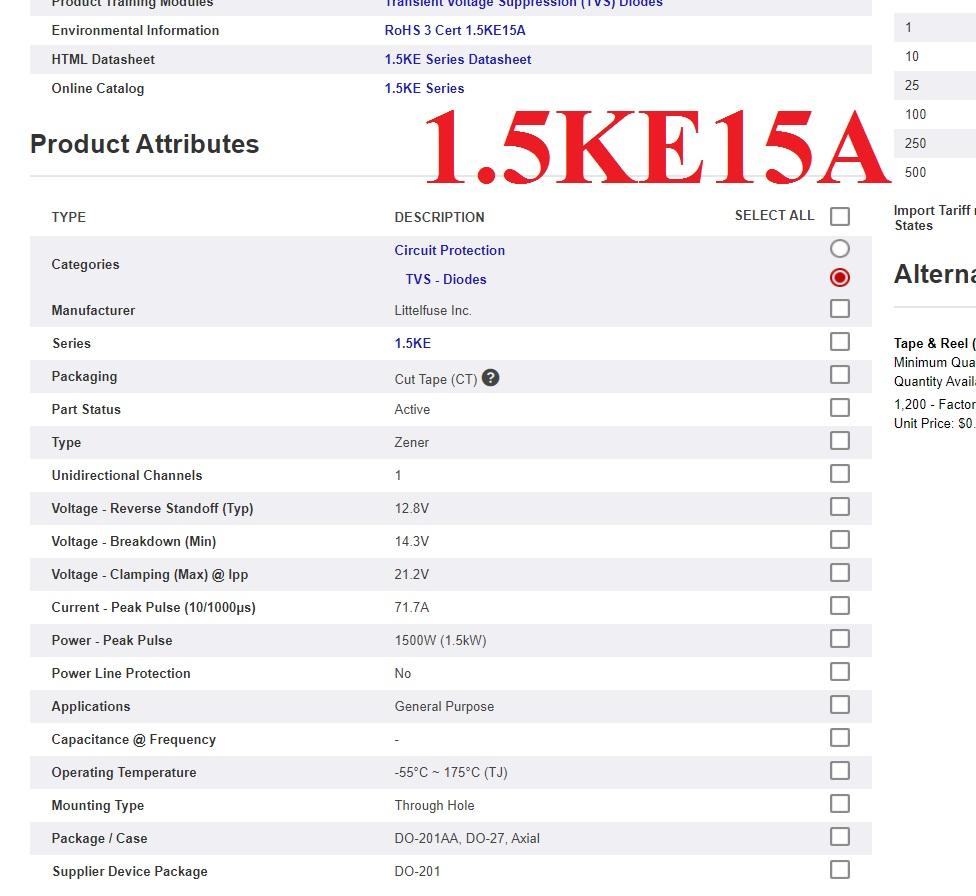The image size is (976, 896).
Task: Click the -55°C ~ 175°C (TJ) value
Action: click(451, 772)
